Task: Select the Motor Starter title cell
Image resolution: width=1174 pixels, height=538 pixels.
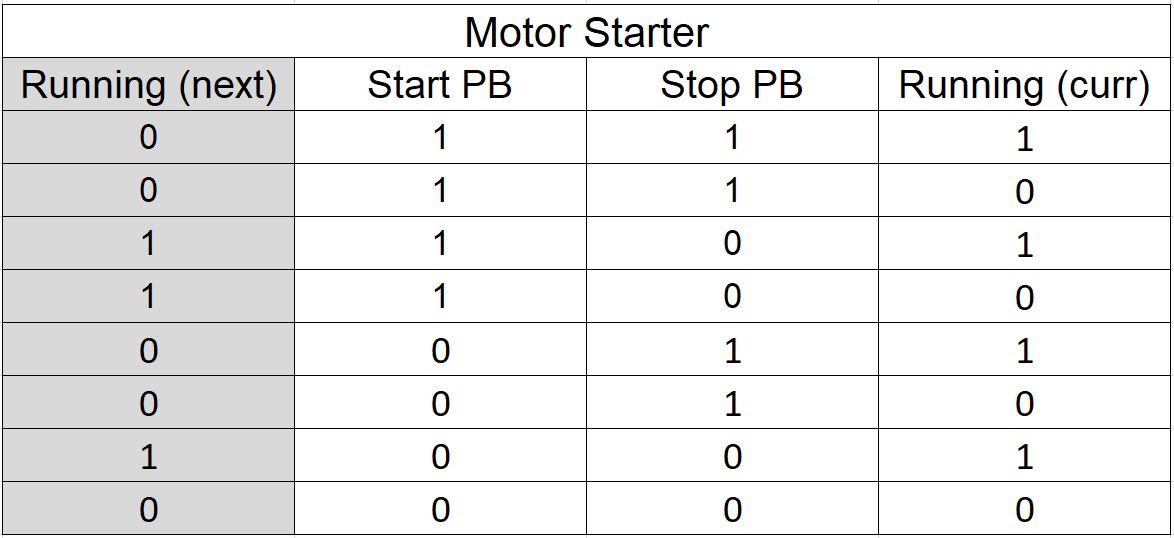Action: (587, 32)
